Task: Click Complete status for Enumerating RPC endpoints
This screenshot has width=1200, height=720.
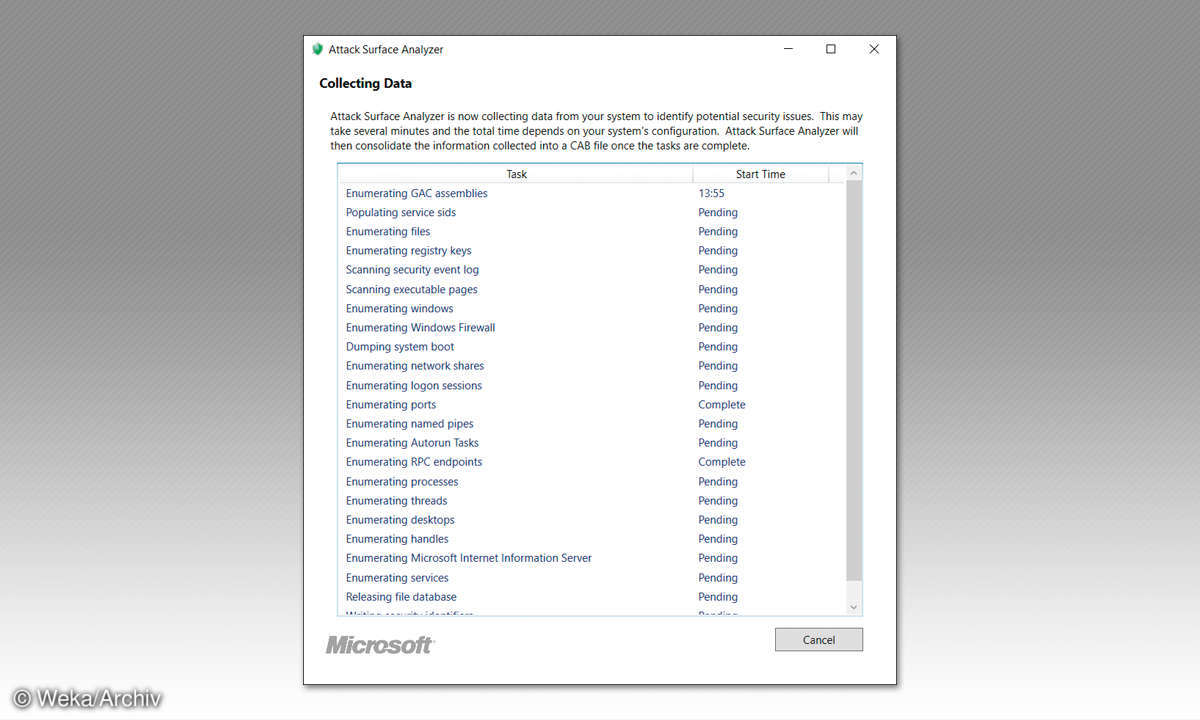Action: [722, 462]
